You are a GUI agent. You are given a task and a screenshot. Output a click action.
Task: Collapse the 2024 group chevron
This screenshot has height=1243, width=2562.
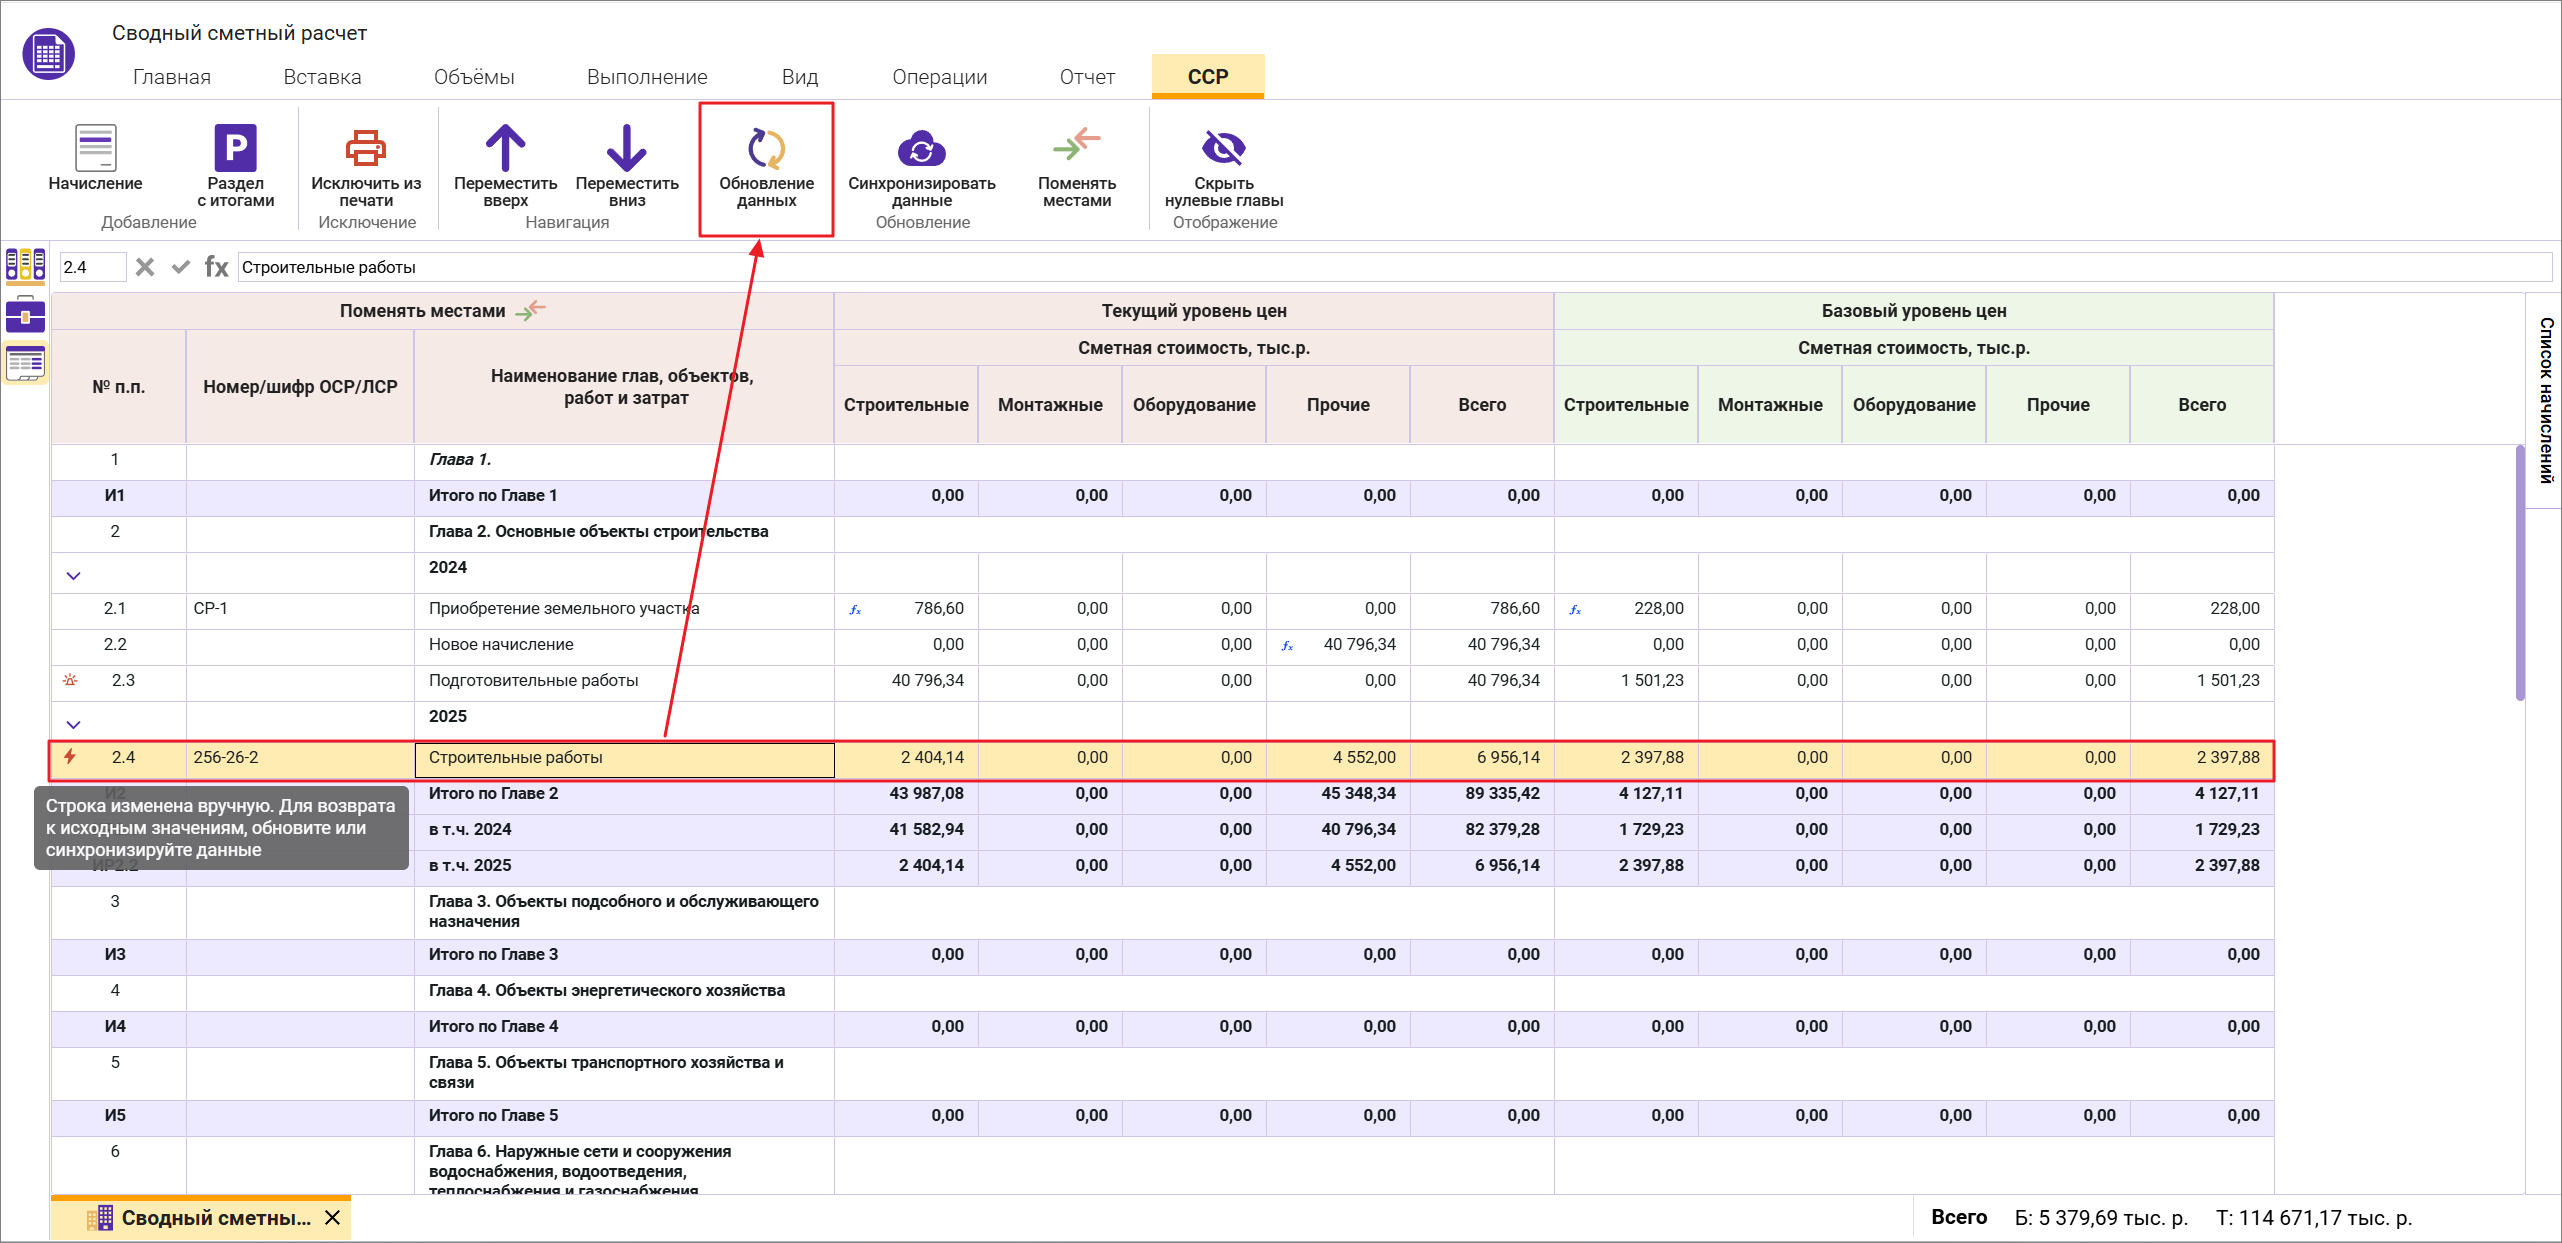click(x=73, y=575)
